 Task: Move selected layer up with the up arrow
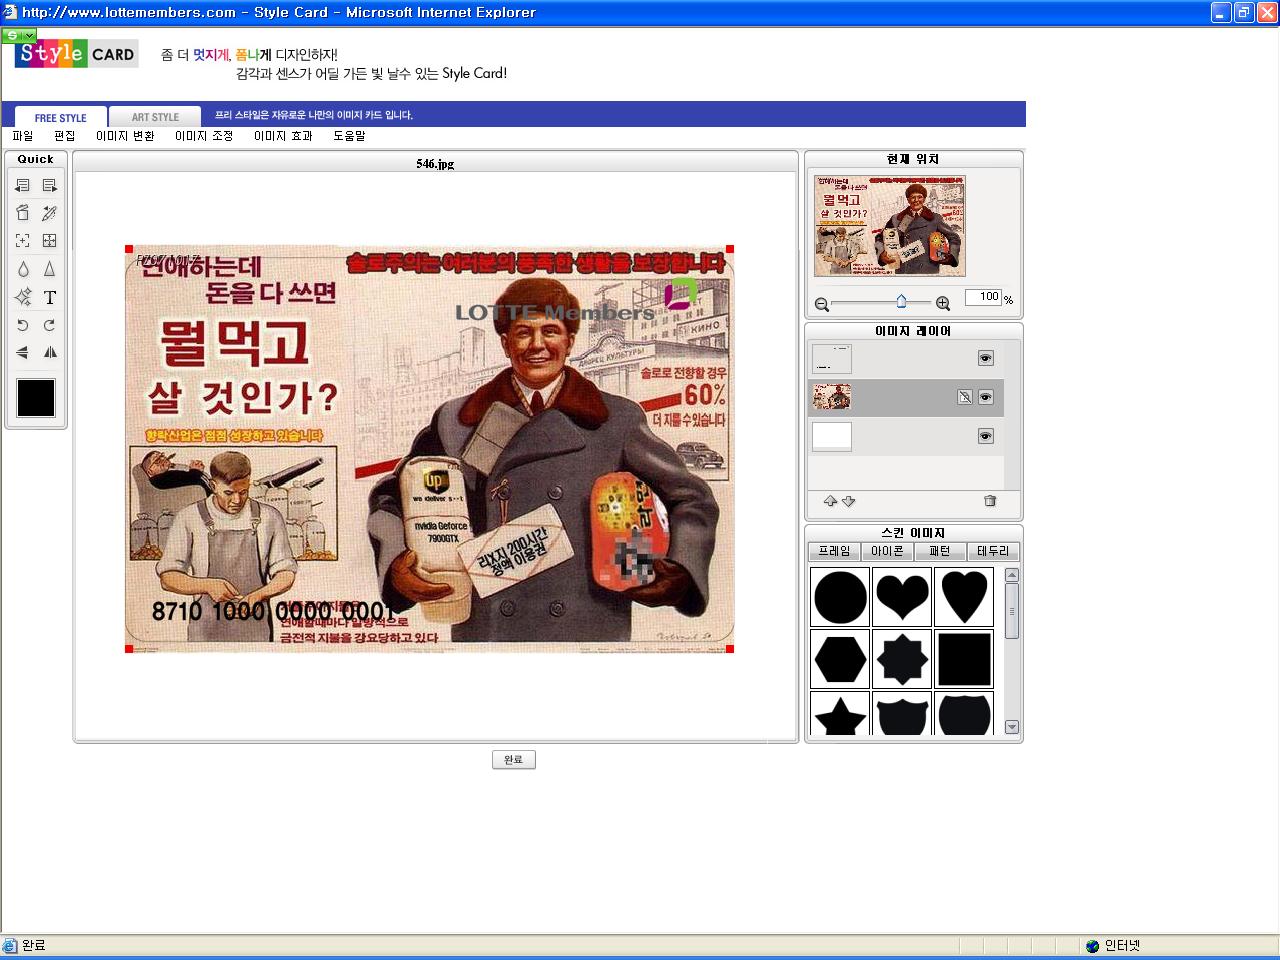[830, 501]
